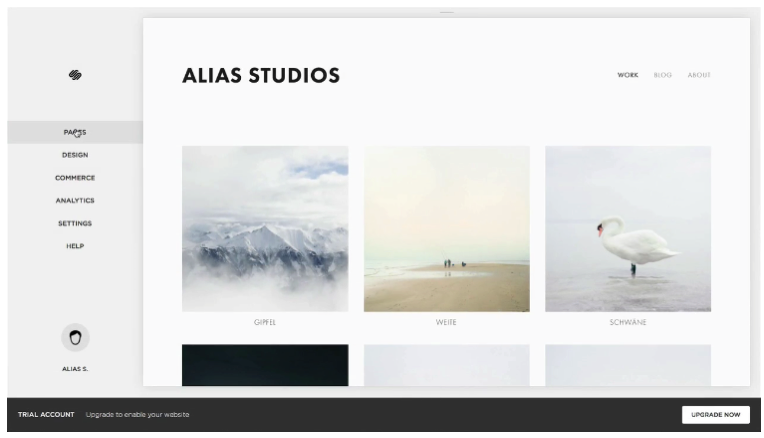Screen dimensions: 764x438
Task: Click the Upgrade Now button
Action: (715, 415)
